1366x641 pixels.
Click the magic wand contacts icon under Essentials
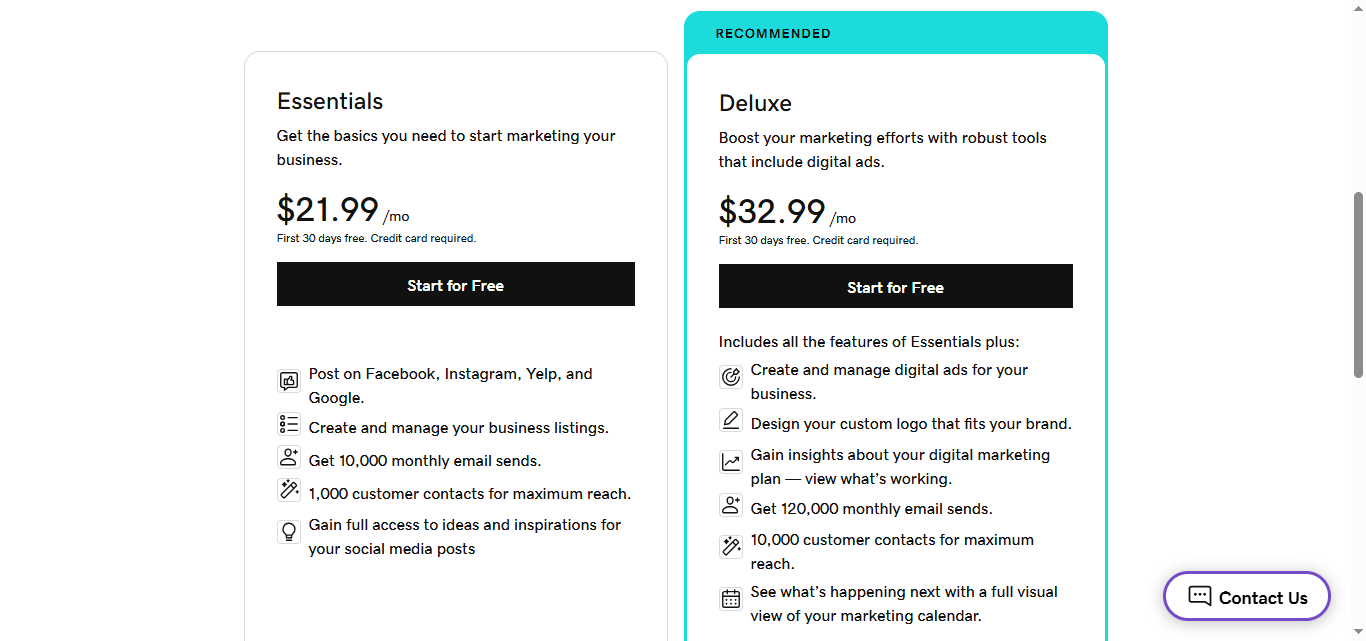click(289, 490)
